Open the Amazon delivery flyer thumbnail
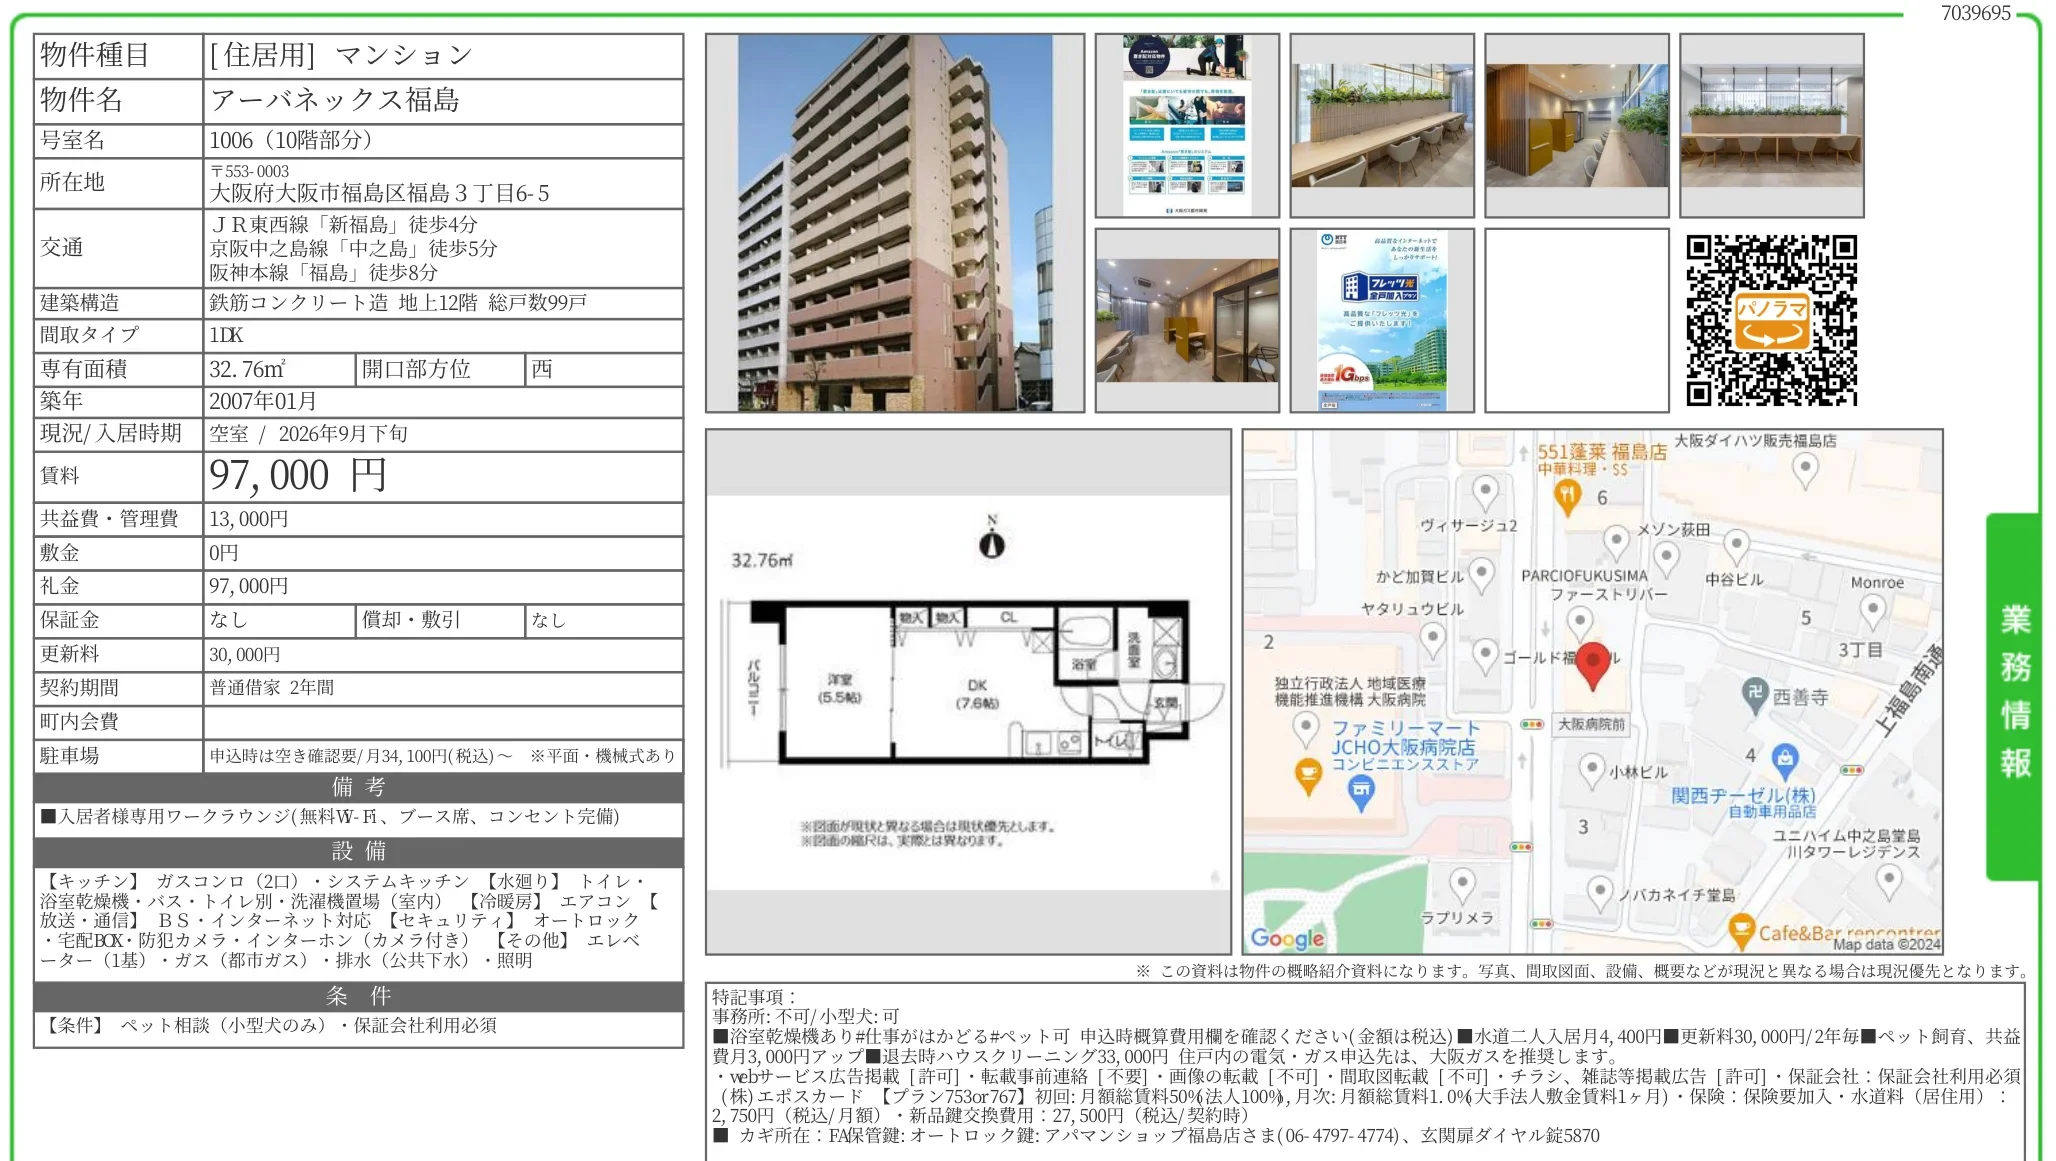The width and height of the screenshot is (2056, 1161). (1187, 125)
